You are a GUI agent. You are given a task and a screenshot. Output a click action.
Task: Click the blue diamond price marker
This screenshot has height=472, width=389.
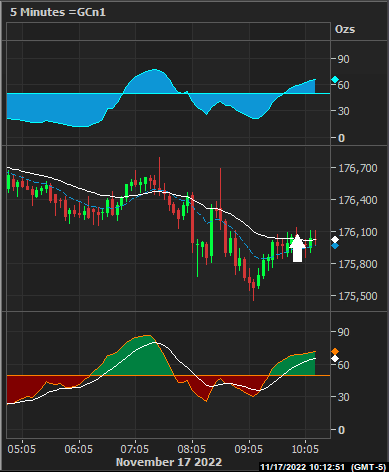335,246
